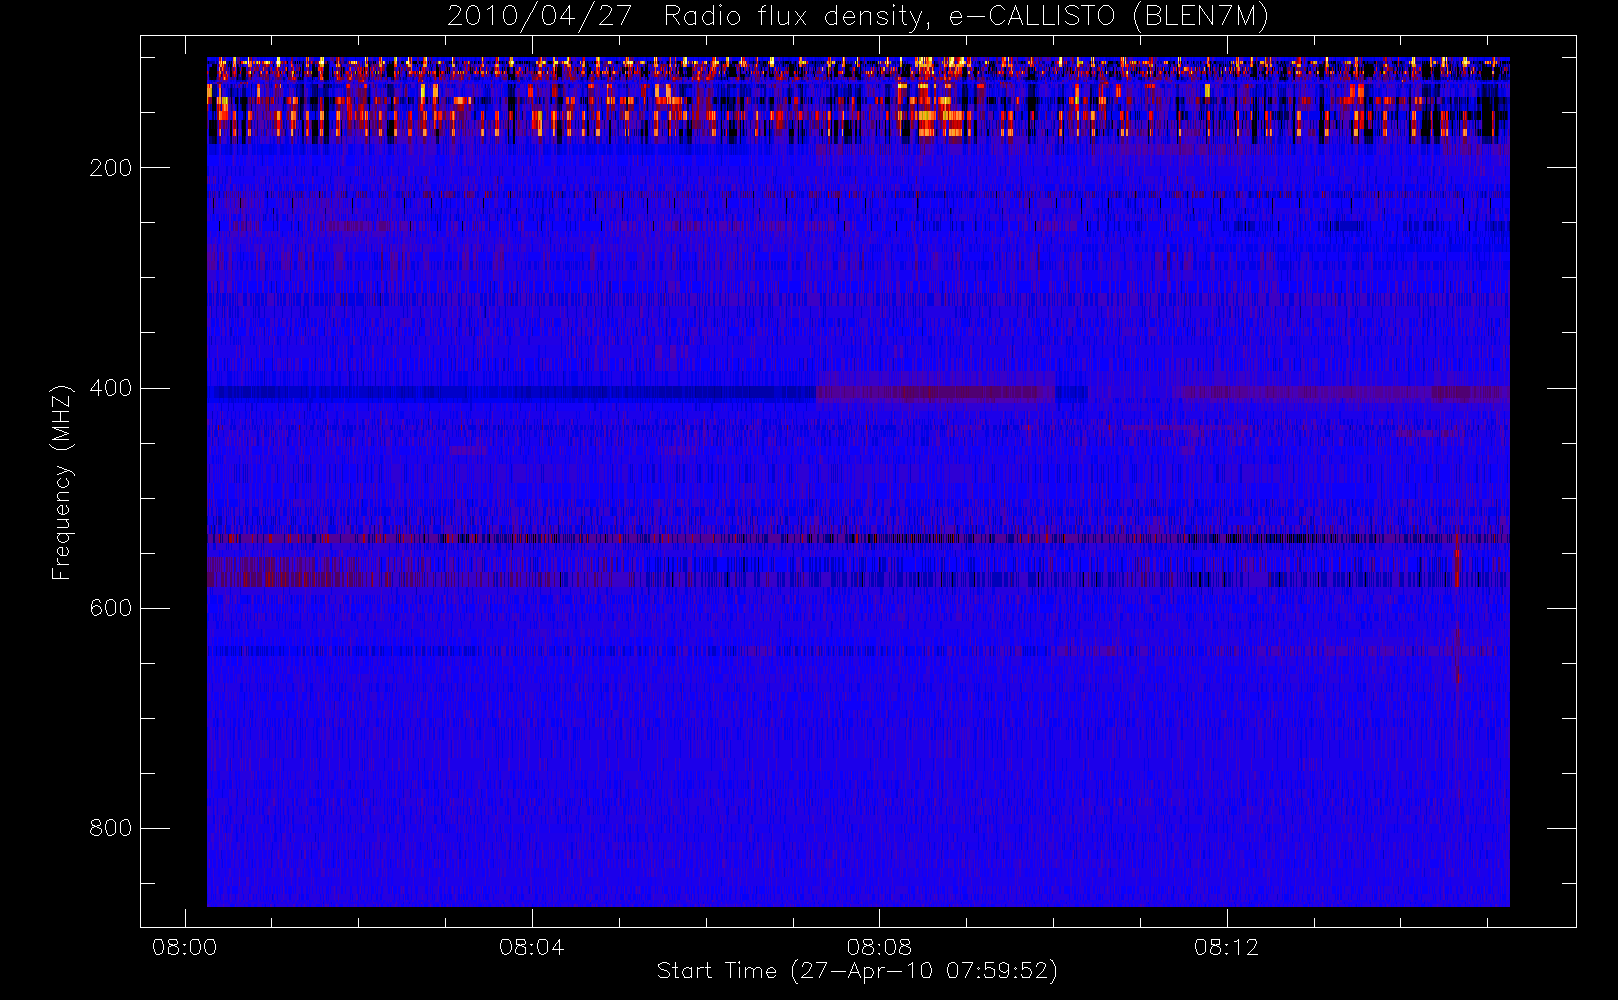
Task: Click the 08:00 time tick label
Action: (x=184, y=947)
